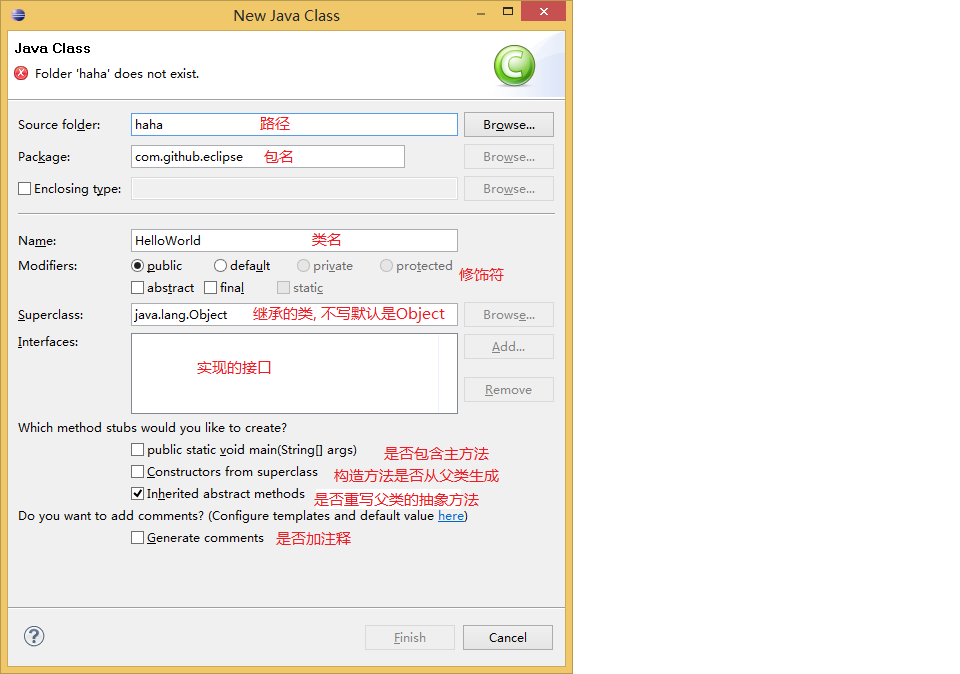Screen dimensions: 960x674
Task: Enable the Generate comments checkbox
Action: point(138,537)
